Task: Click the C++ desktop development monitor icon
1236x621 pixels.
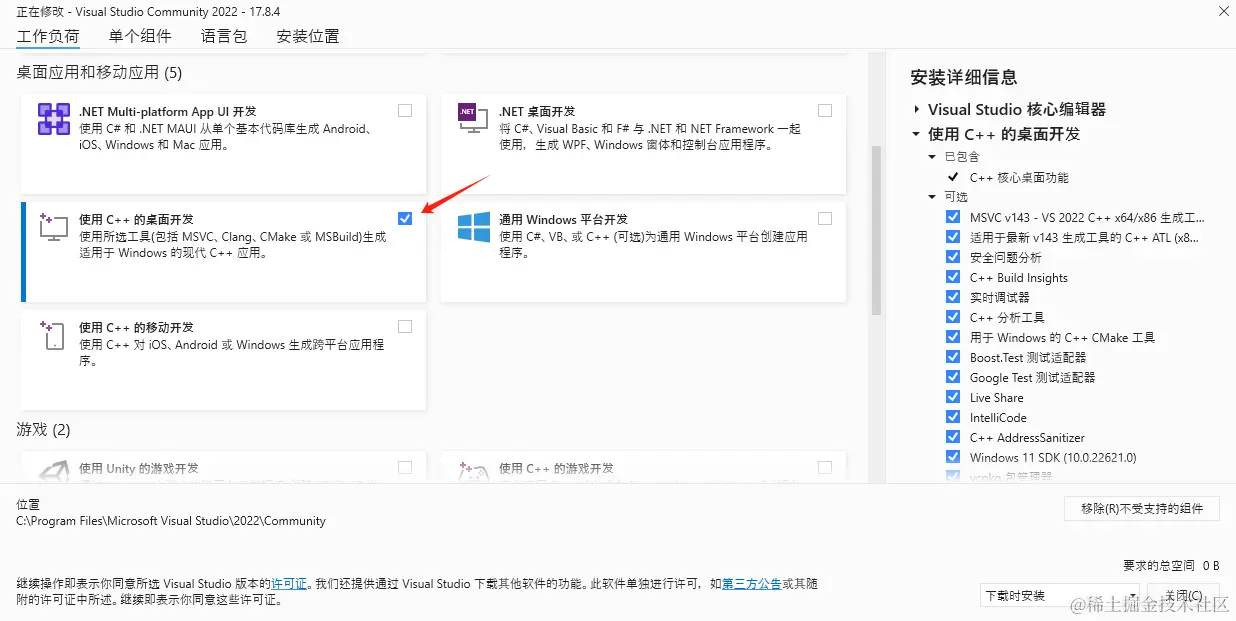Action: [x=53, y=226]
